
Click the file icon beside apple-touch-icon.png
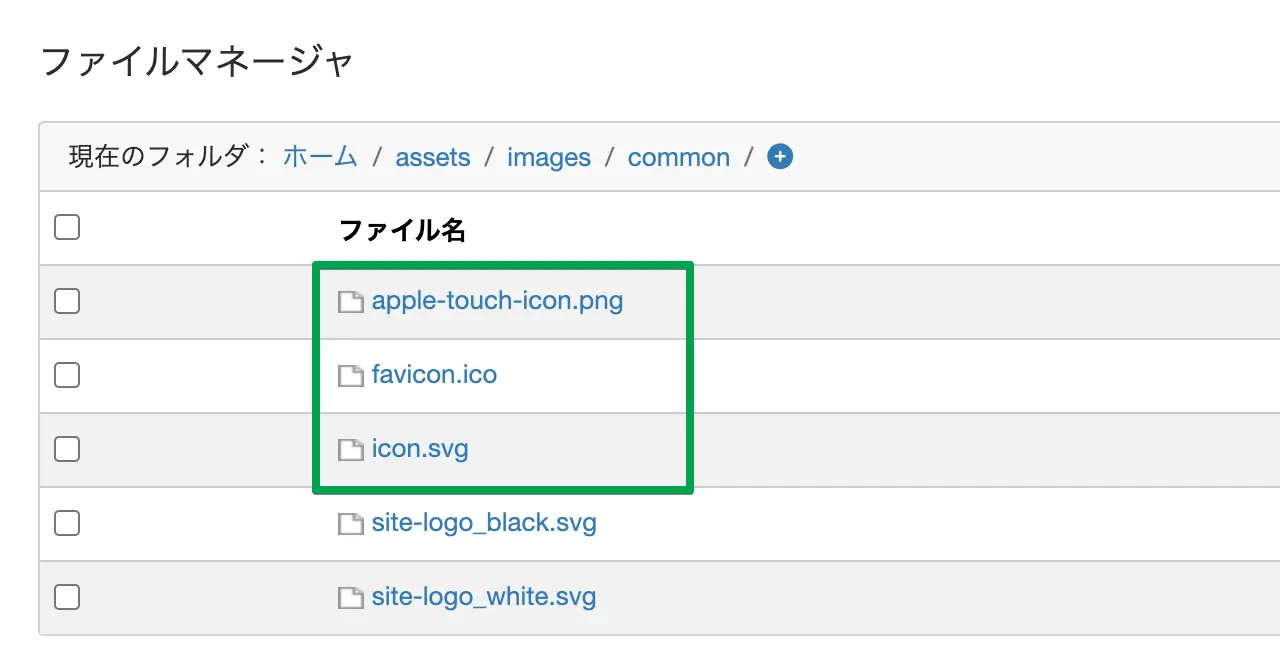[350, 302]
